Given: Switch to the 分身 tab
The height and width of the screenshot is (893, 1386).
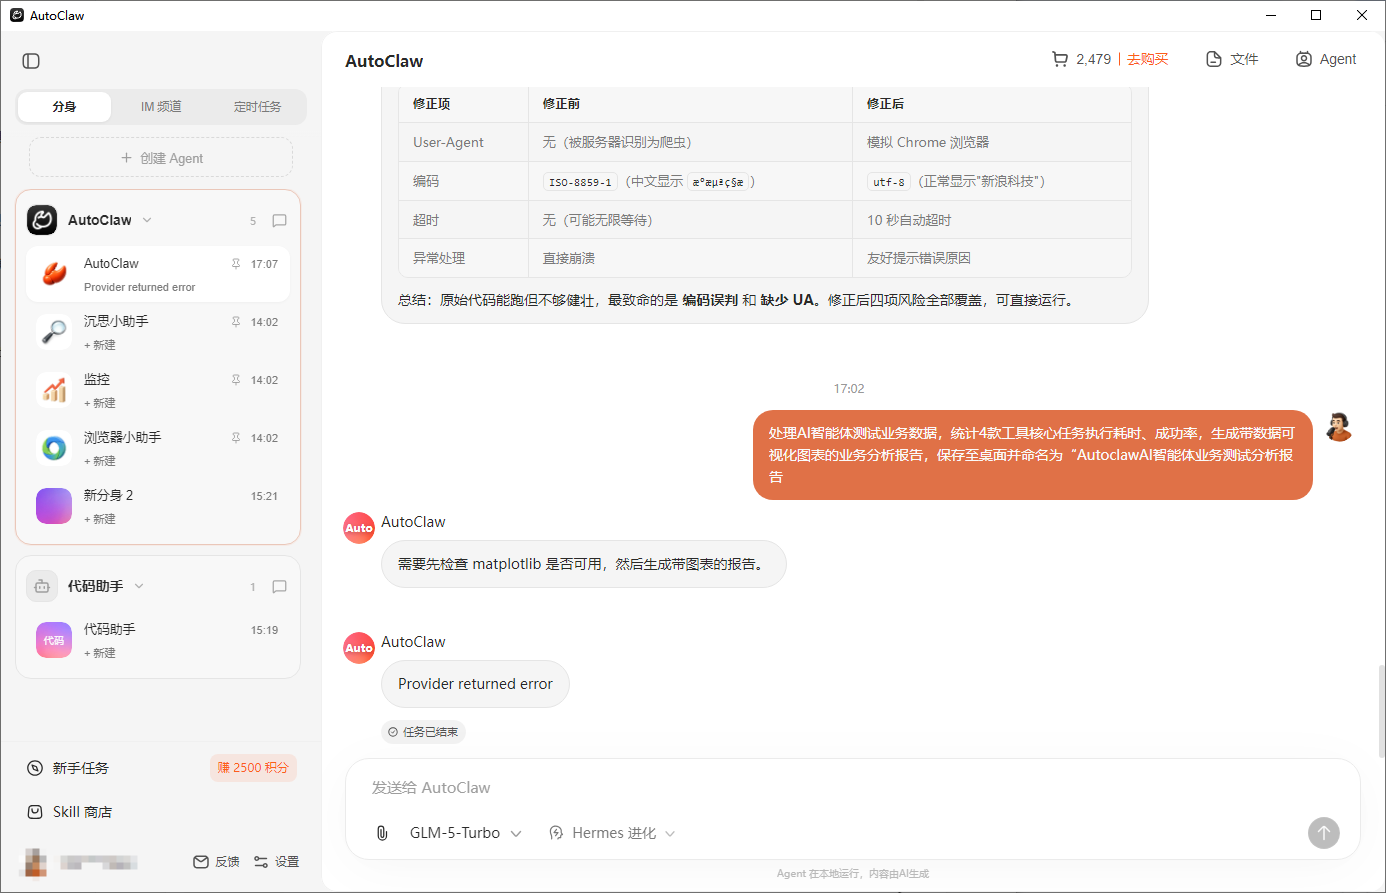Looking at the screenshot, I should (x=64, y=106).
